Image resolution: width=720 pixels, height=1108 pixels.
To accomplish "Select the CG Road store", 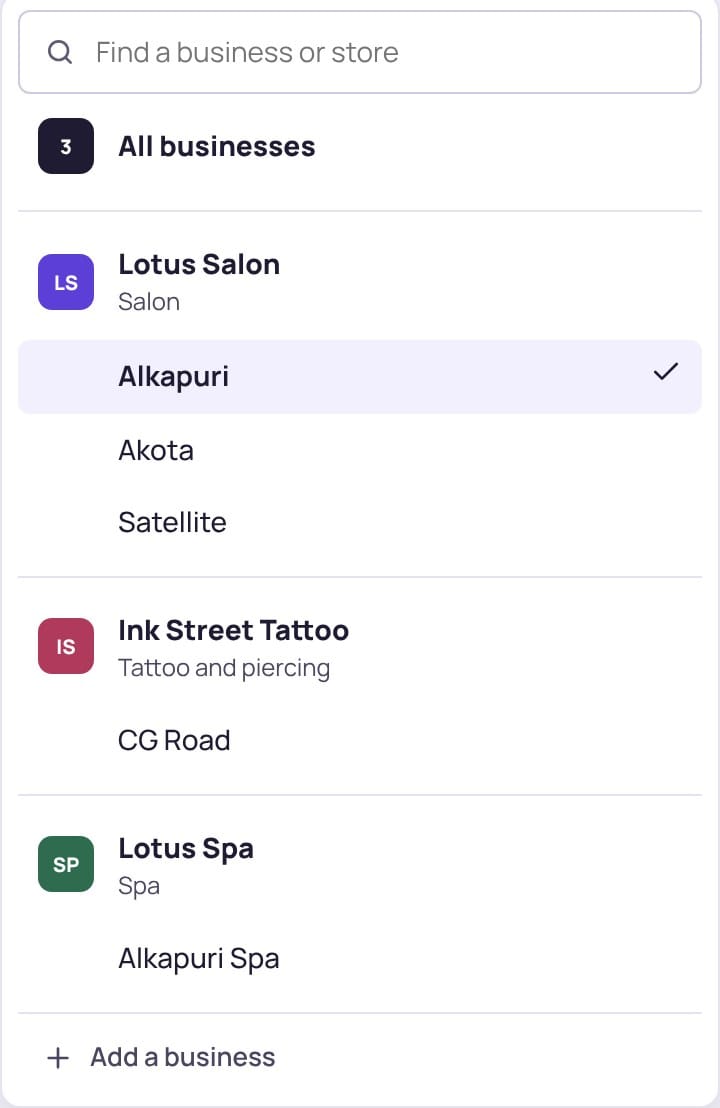I will point(360,741).
